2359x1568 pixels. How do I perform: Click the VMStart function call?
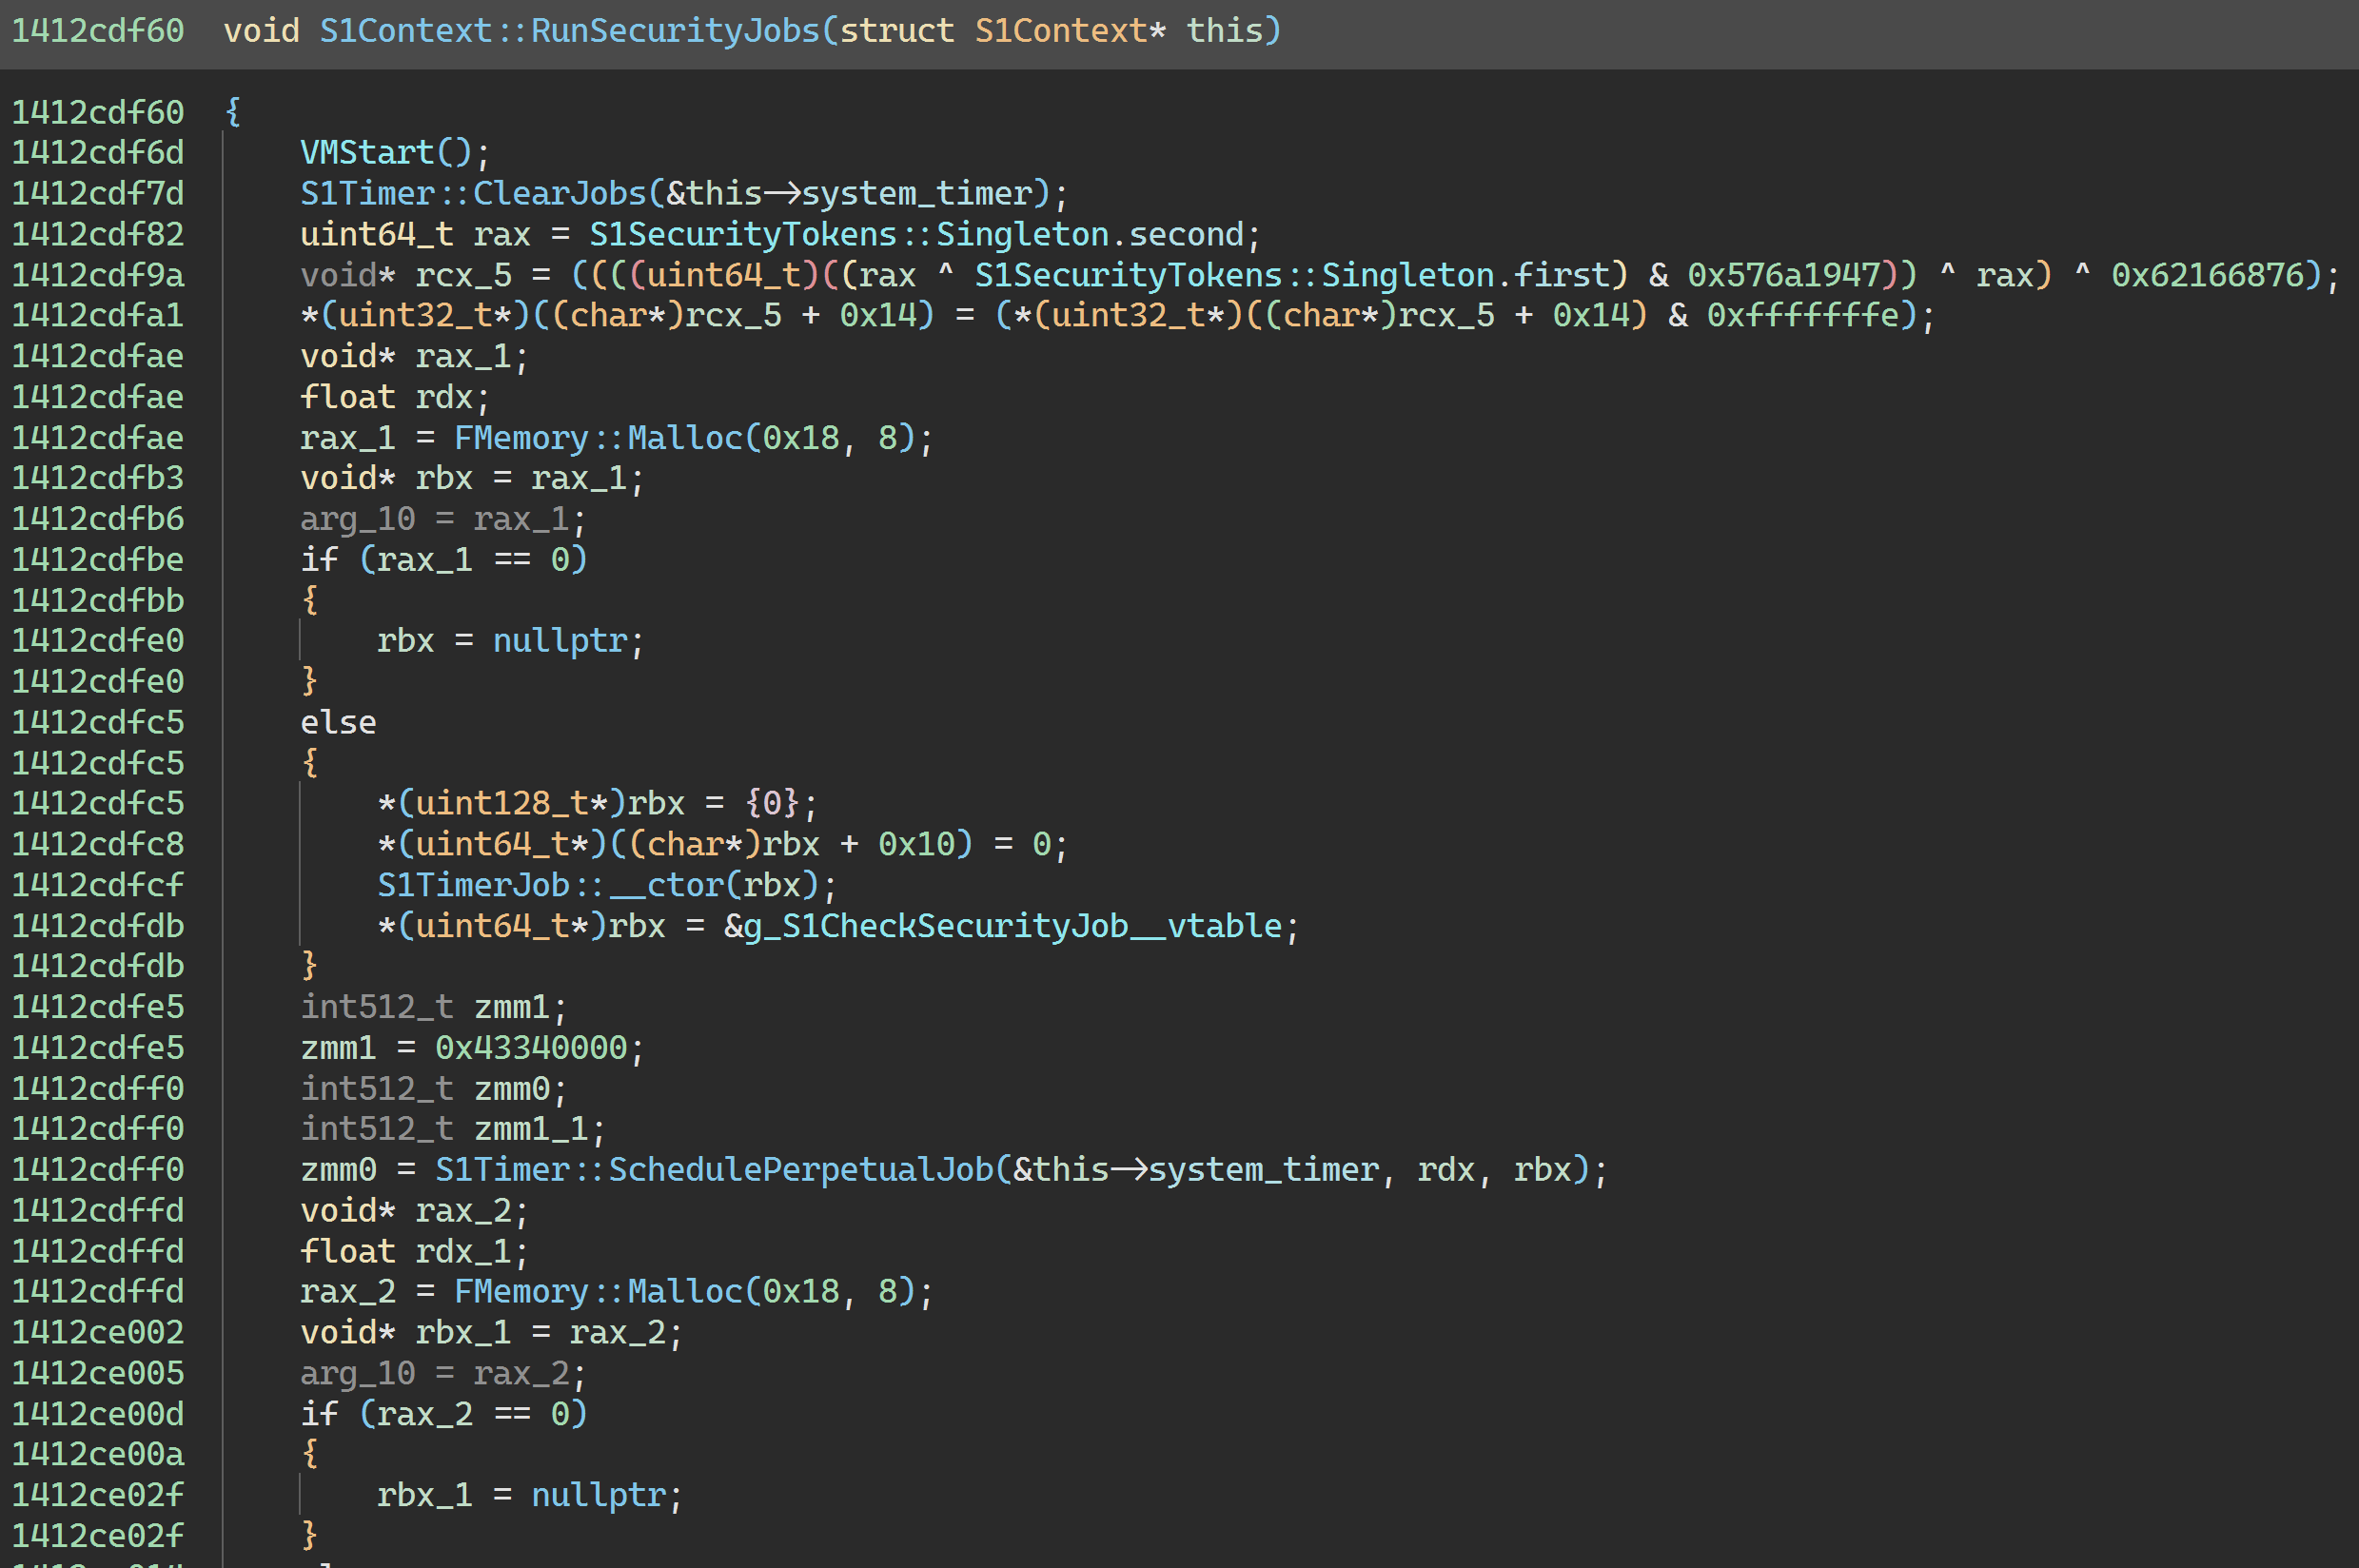pos(367,152)
